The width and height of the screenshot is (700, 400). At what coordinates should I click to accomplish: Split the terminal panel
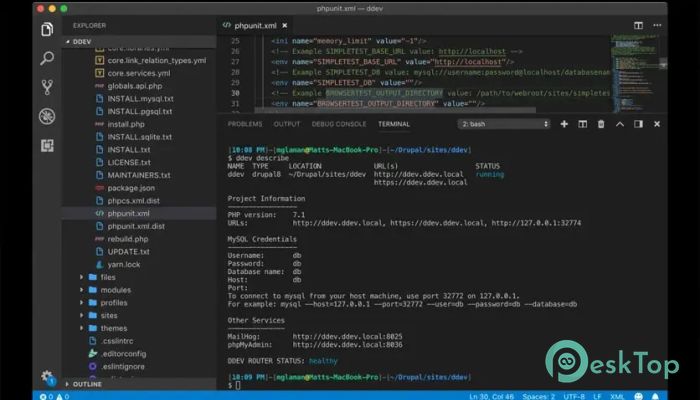coord(583,124)
